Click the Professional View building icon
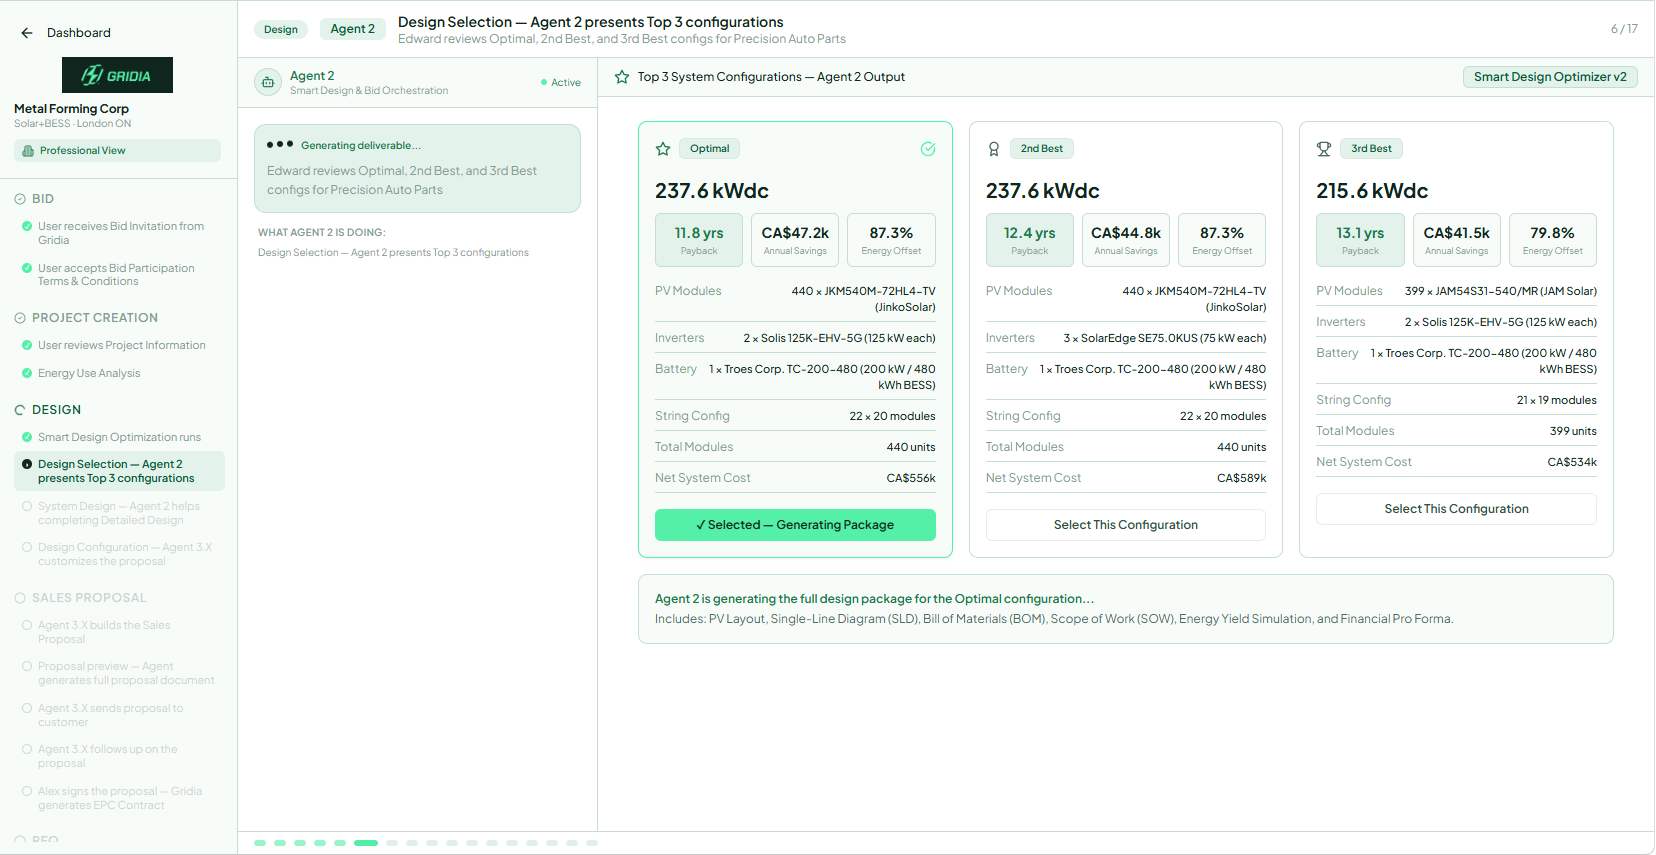1656x855 pixels. pyautogui.click(x=28, y=151)
